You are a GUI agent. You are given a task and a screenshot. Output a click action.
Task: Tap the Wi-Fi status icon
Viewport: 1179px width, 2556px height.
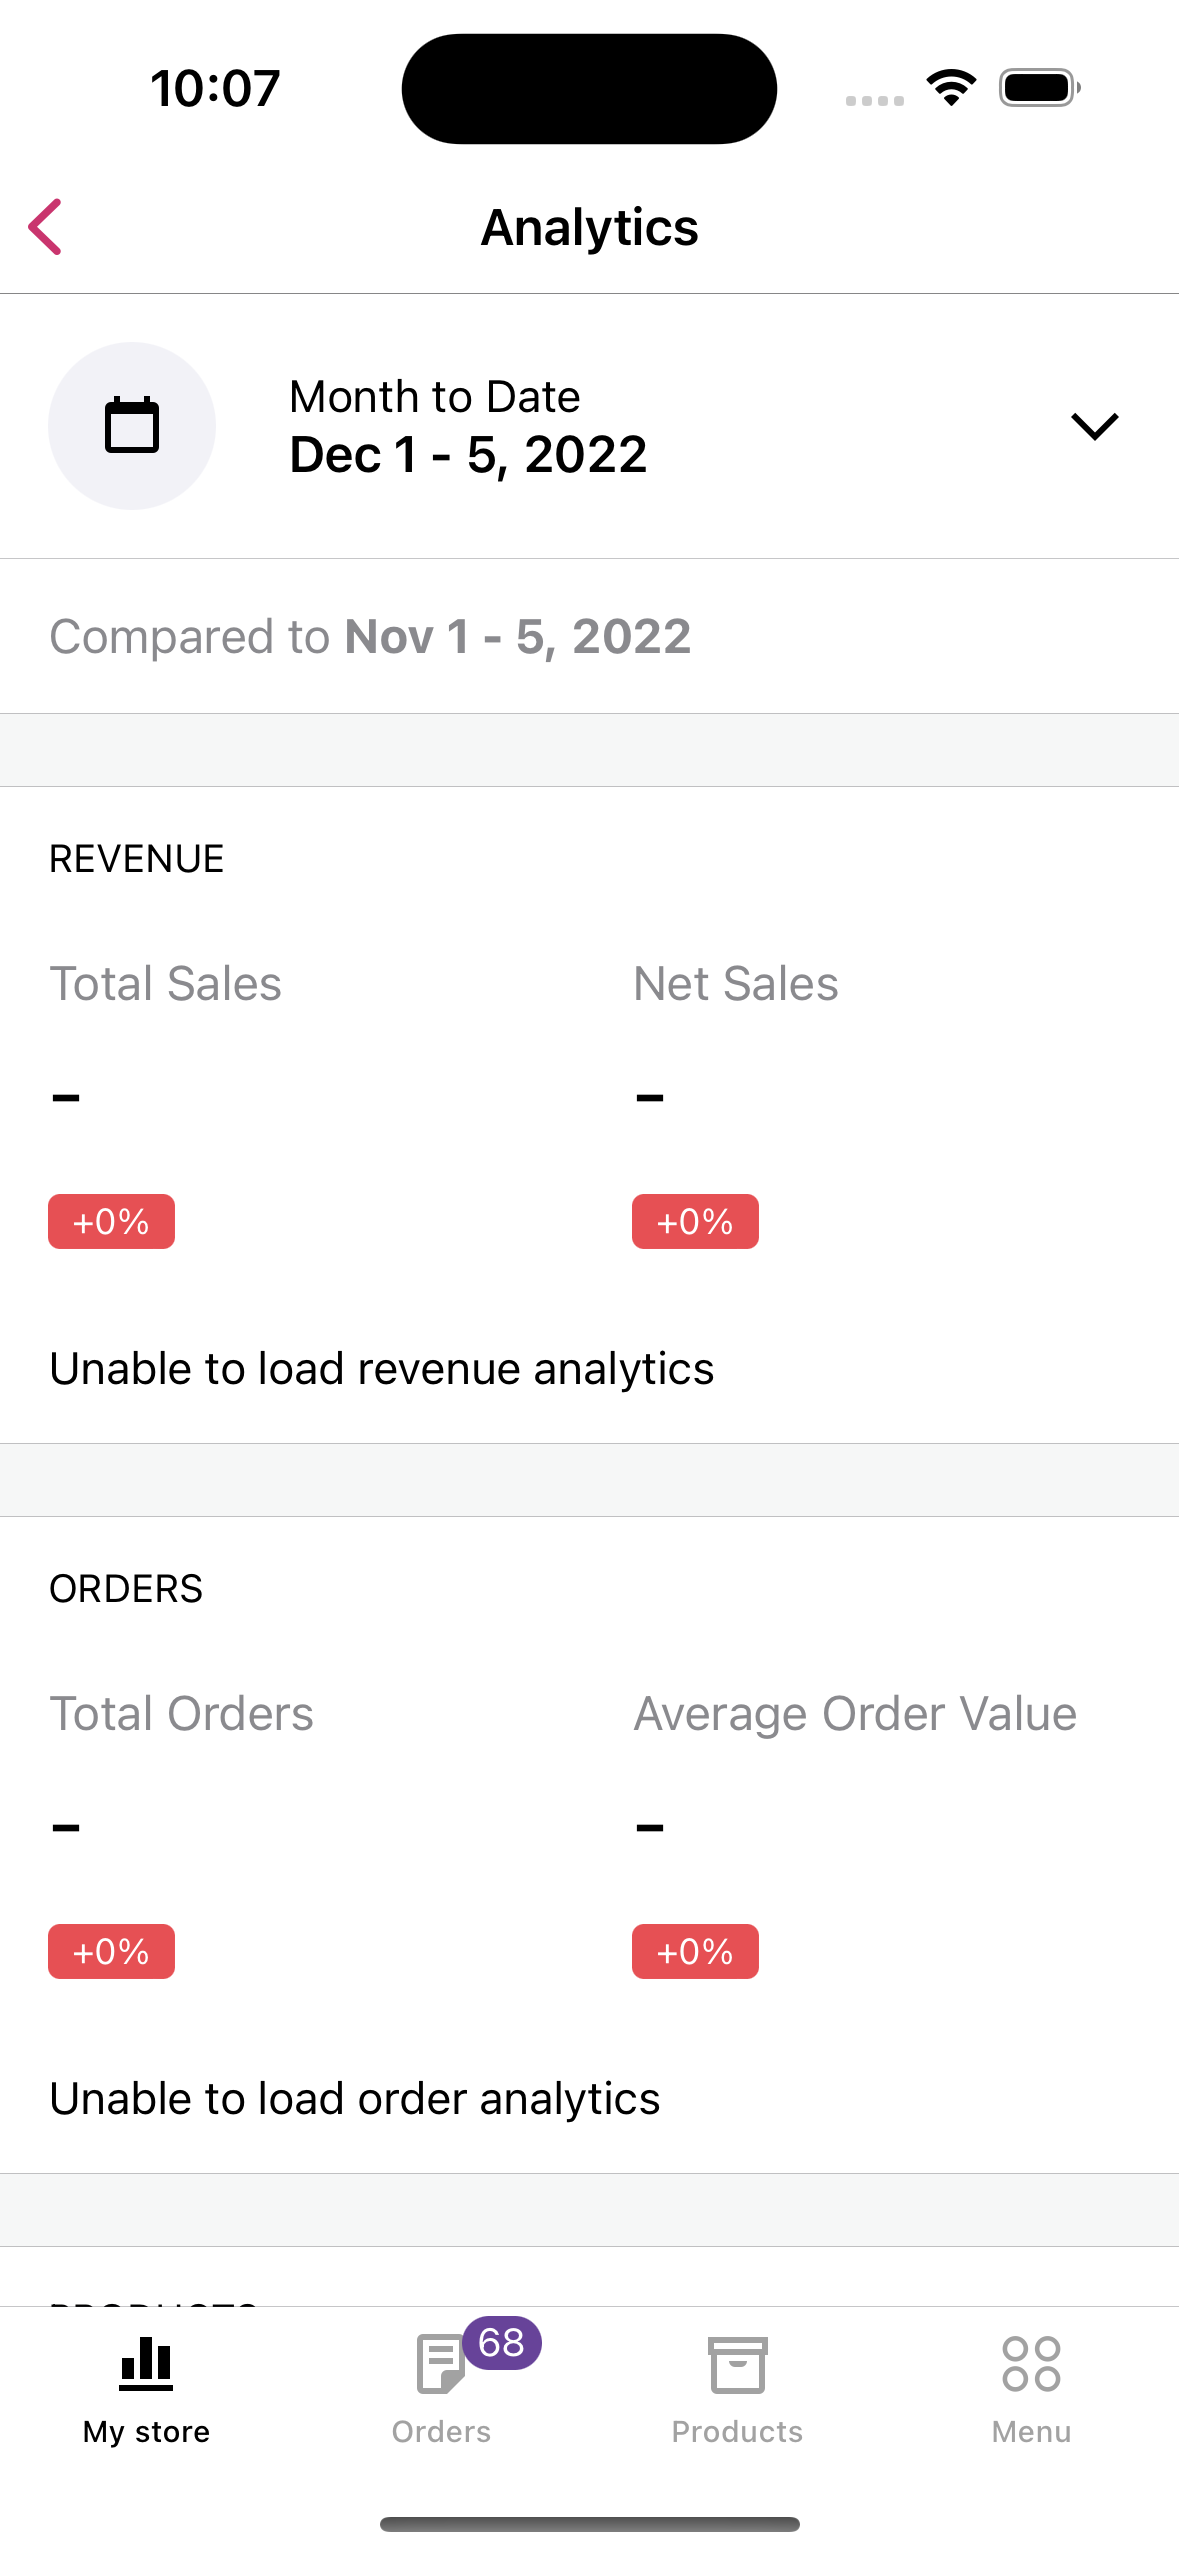[951, 88]
